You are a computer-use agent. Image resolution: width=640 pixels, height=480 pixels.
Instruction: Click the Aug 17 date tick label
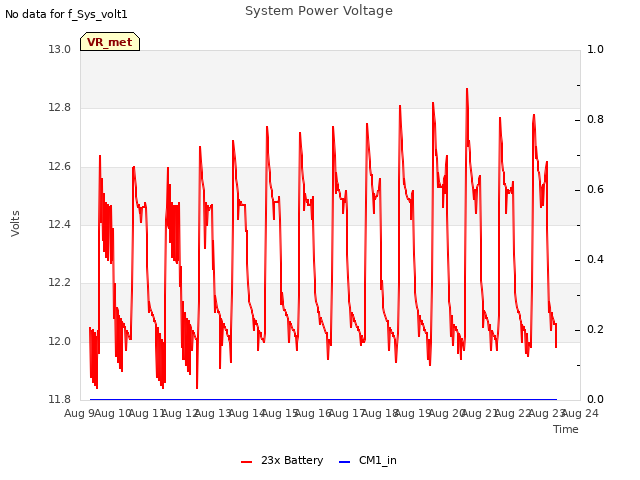tap(347, 414)
